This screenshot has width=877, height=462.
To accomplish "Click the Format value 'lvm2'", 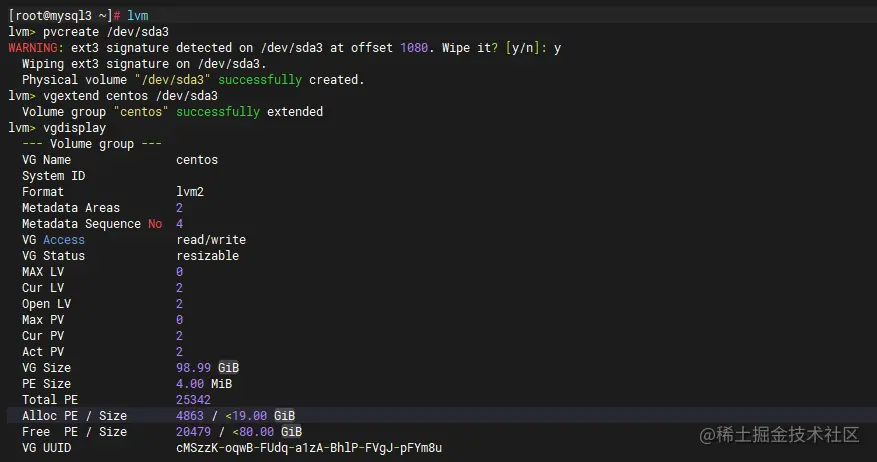I will (190, 192).
